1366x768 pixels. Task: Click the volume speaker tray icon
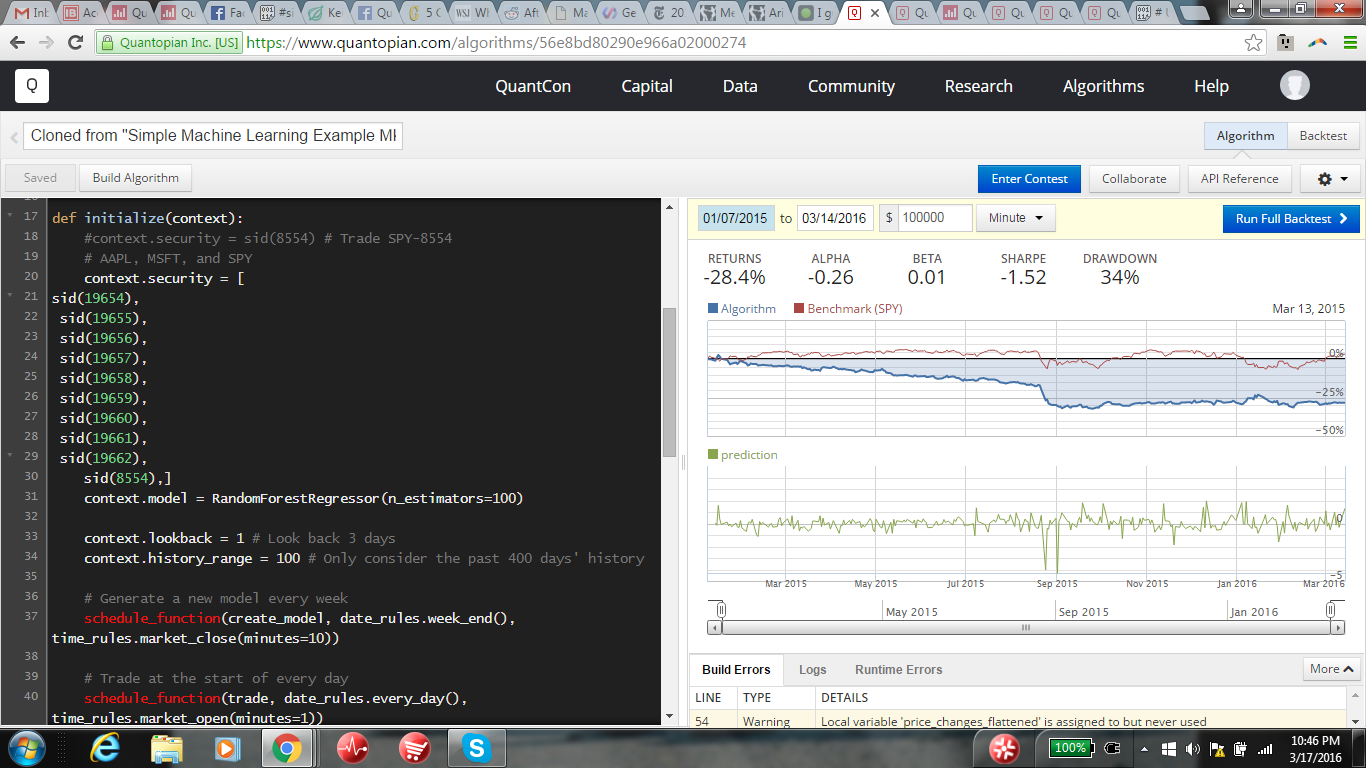point(1192,748)
